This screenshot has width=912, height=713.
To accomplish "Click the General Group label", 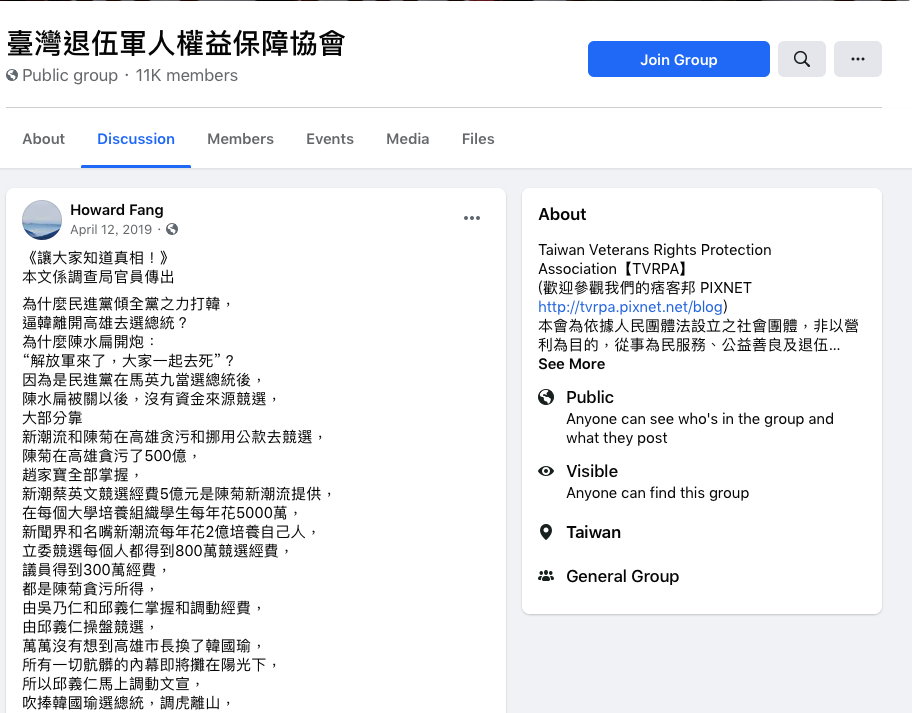I will click(x=622, y=576).
